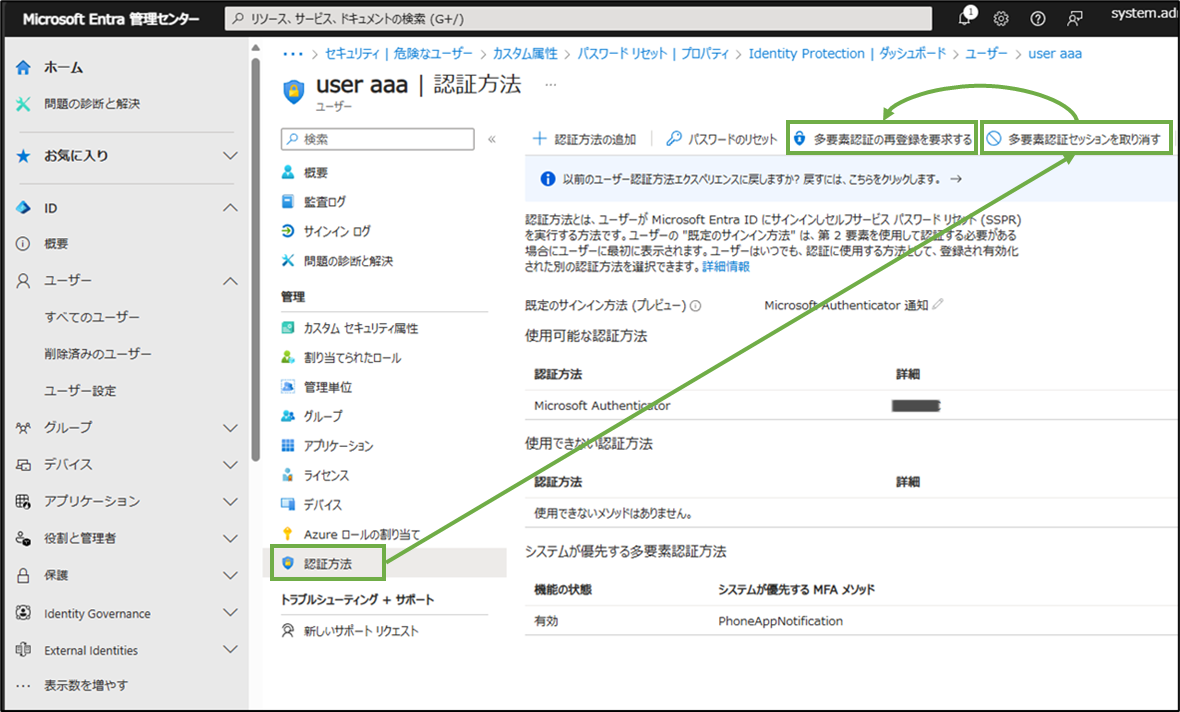
Task: Select 新しいサポート リクエスト menu item
Action: click(x=361, y=631)
